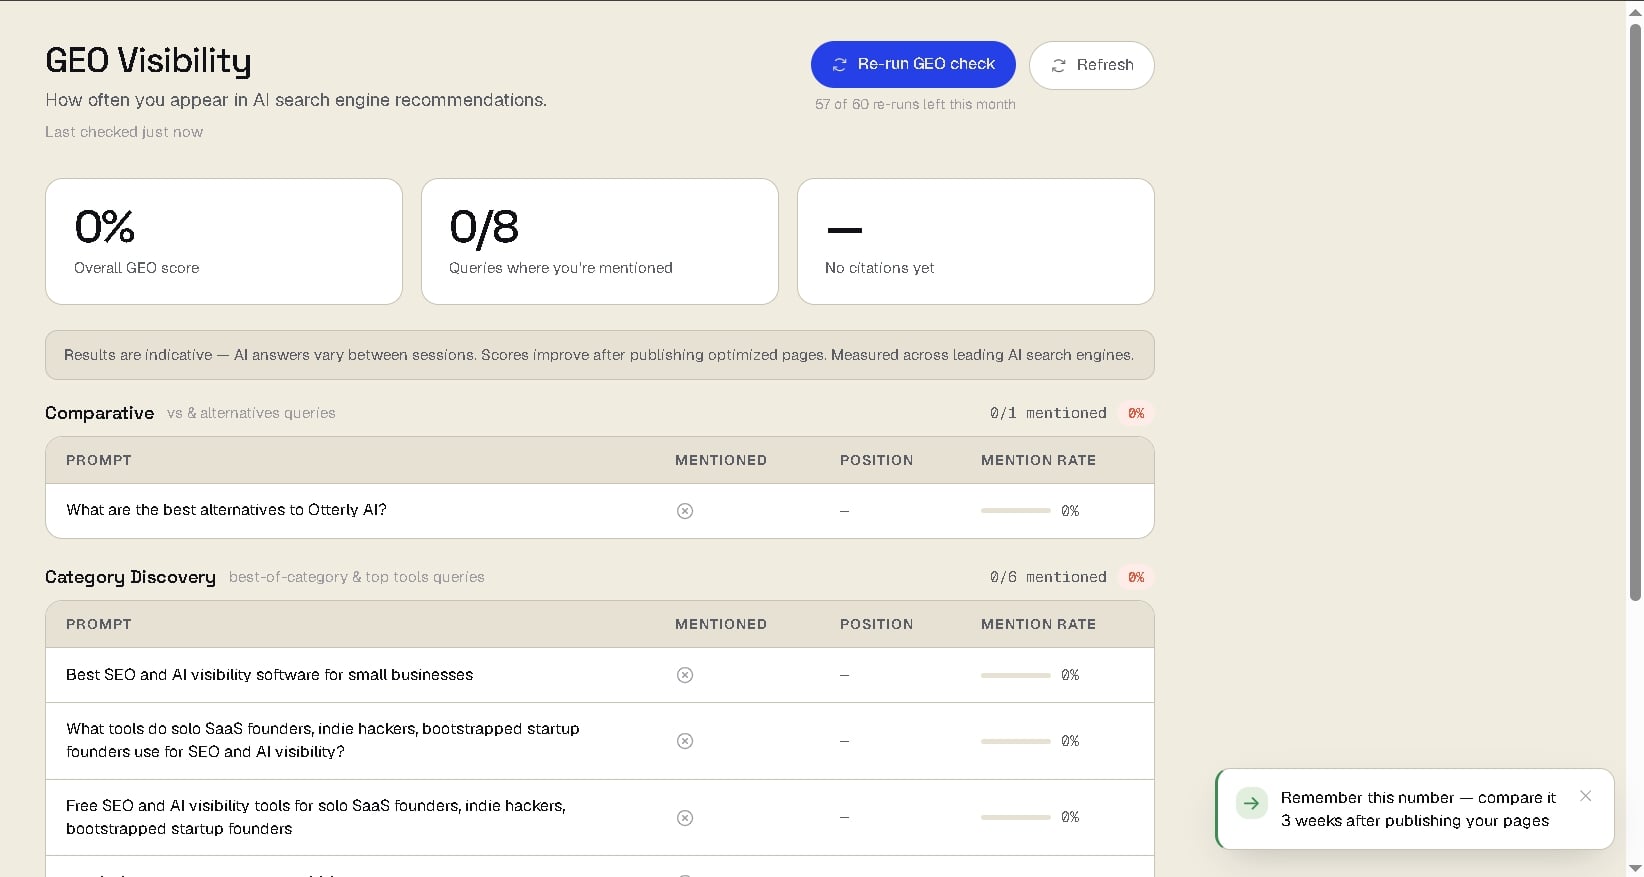
Task: Click 'best-of-category & top tools queries' subtitle
Action: pos(356,577)
